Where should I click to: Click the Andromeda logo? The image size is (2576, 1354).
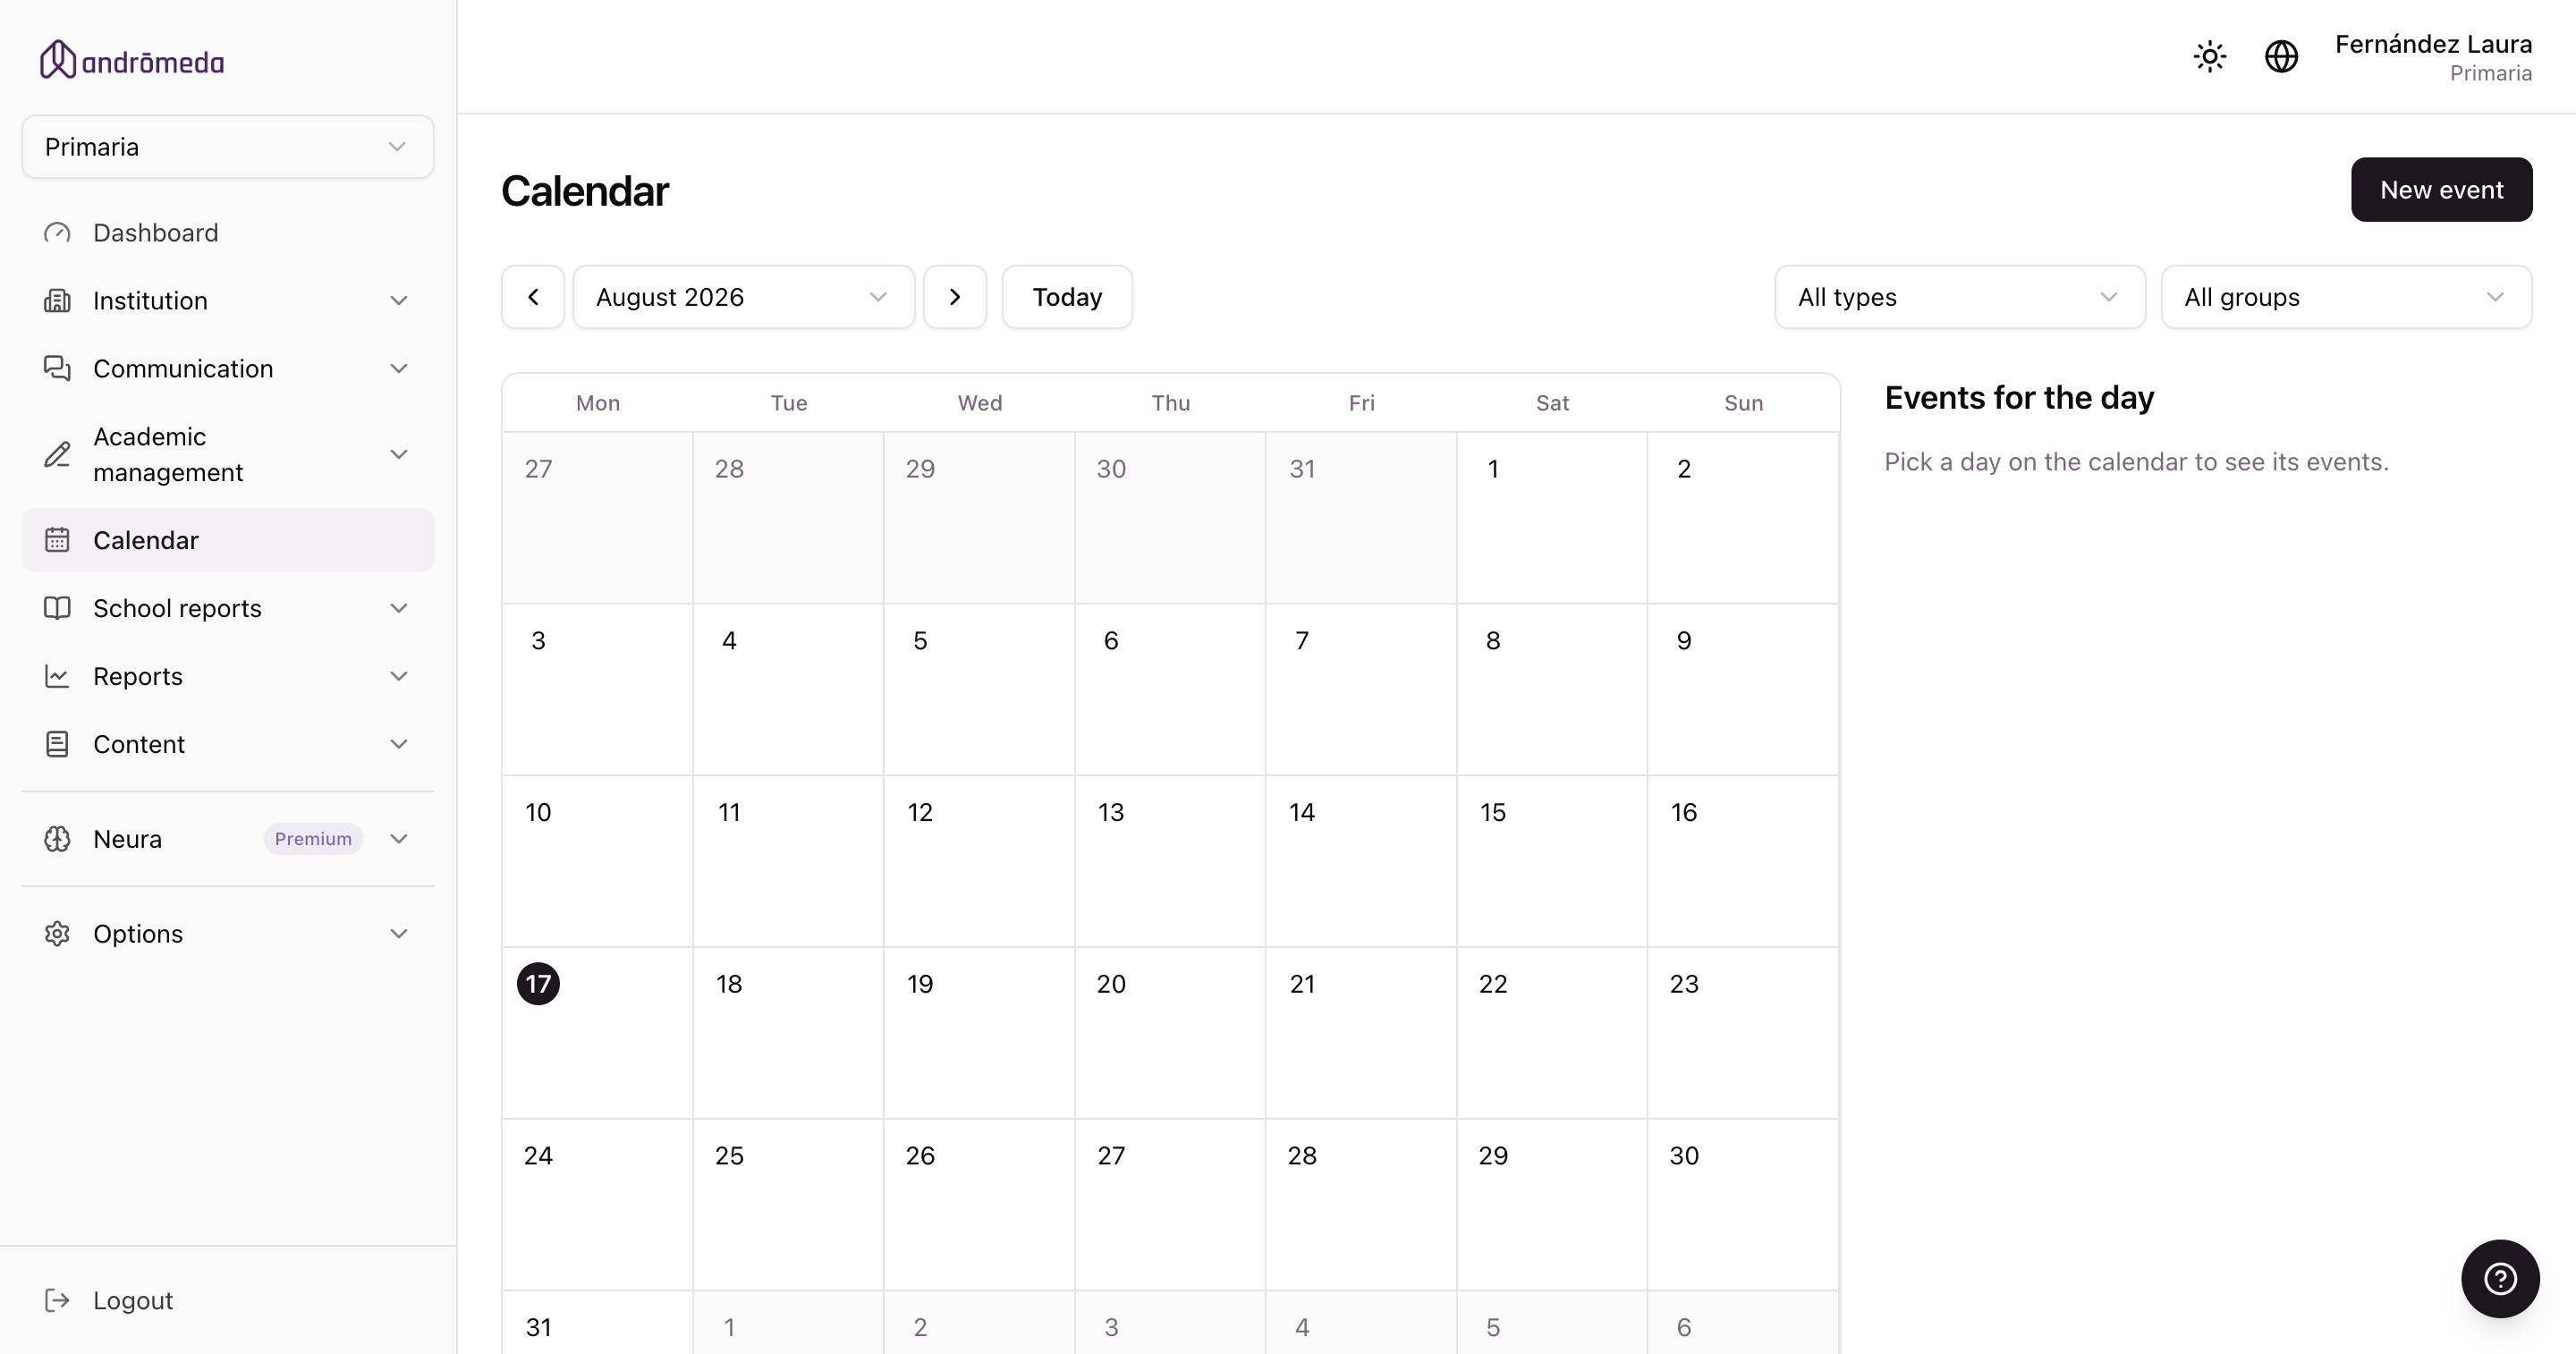(131, 60)
